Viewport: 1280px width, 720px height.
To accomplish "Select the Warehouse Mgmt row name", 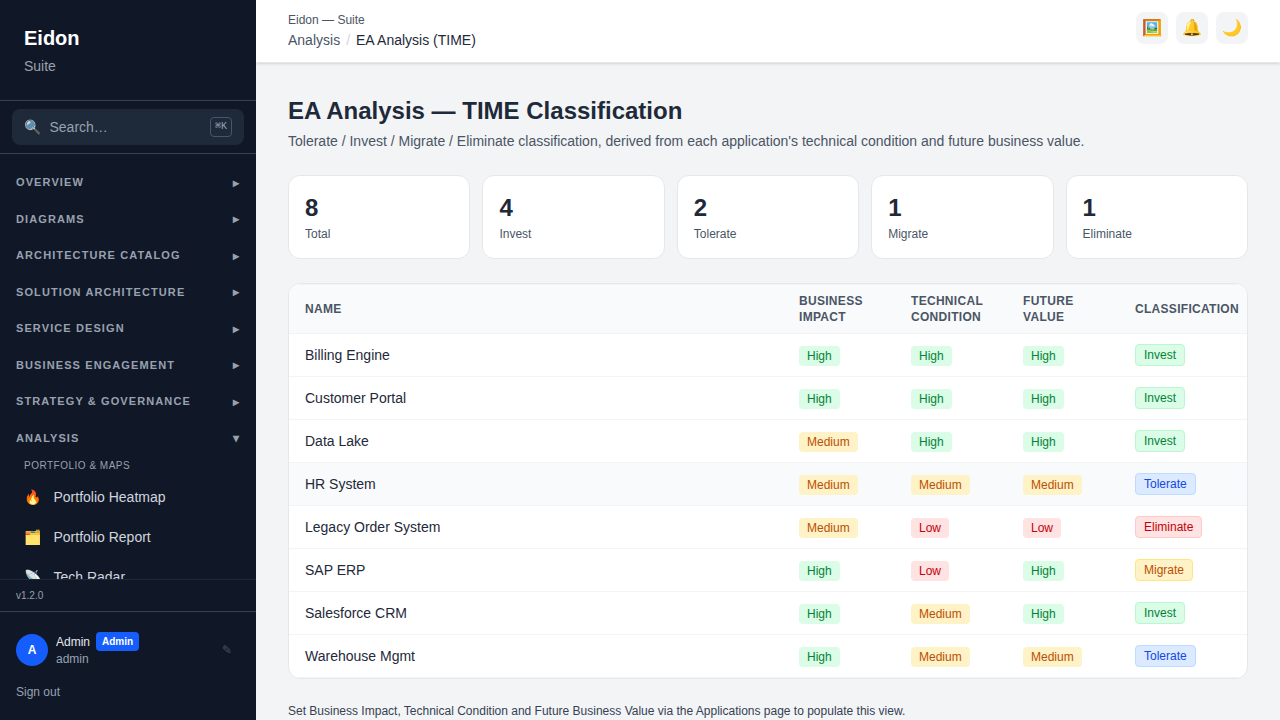I will (360, 656).
